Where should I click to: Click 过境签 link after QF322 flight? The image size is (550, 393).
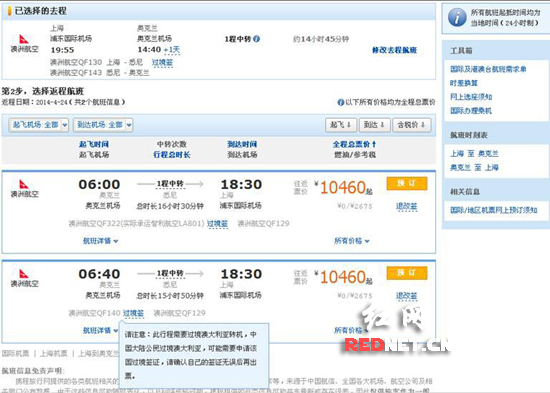point(217,224)
